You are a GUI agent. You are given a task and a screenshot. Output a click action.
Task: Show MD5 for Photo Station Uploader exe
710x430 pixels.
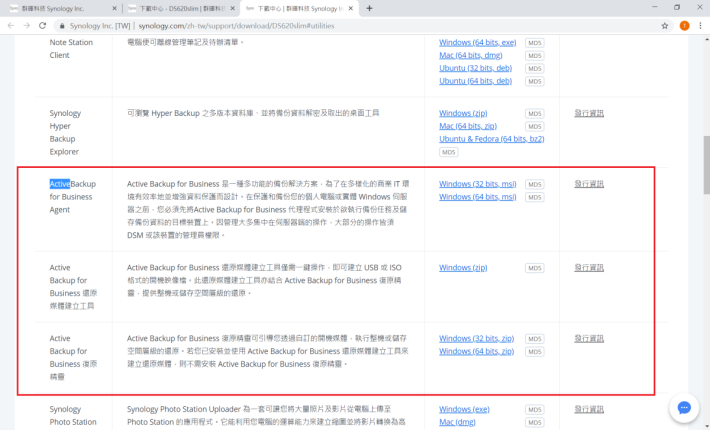coord(534,409)
